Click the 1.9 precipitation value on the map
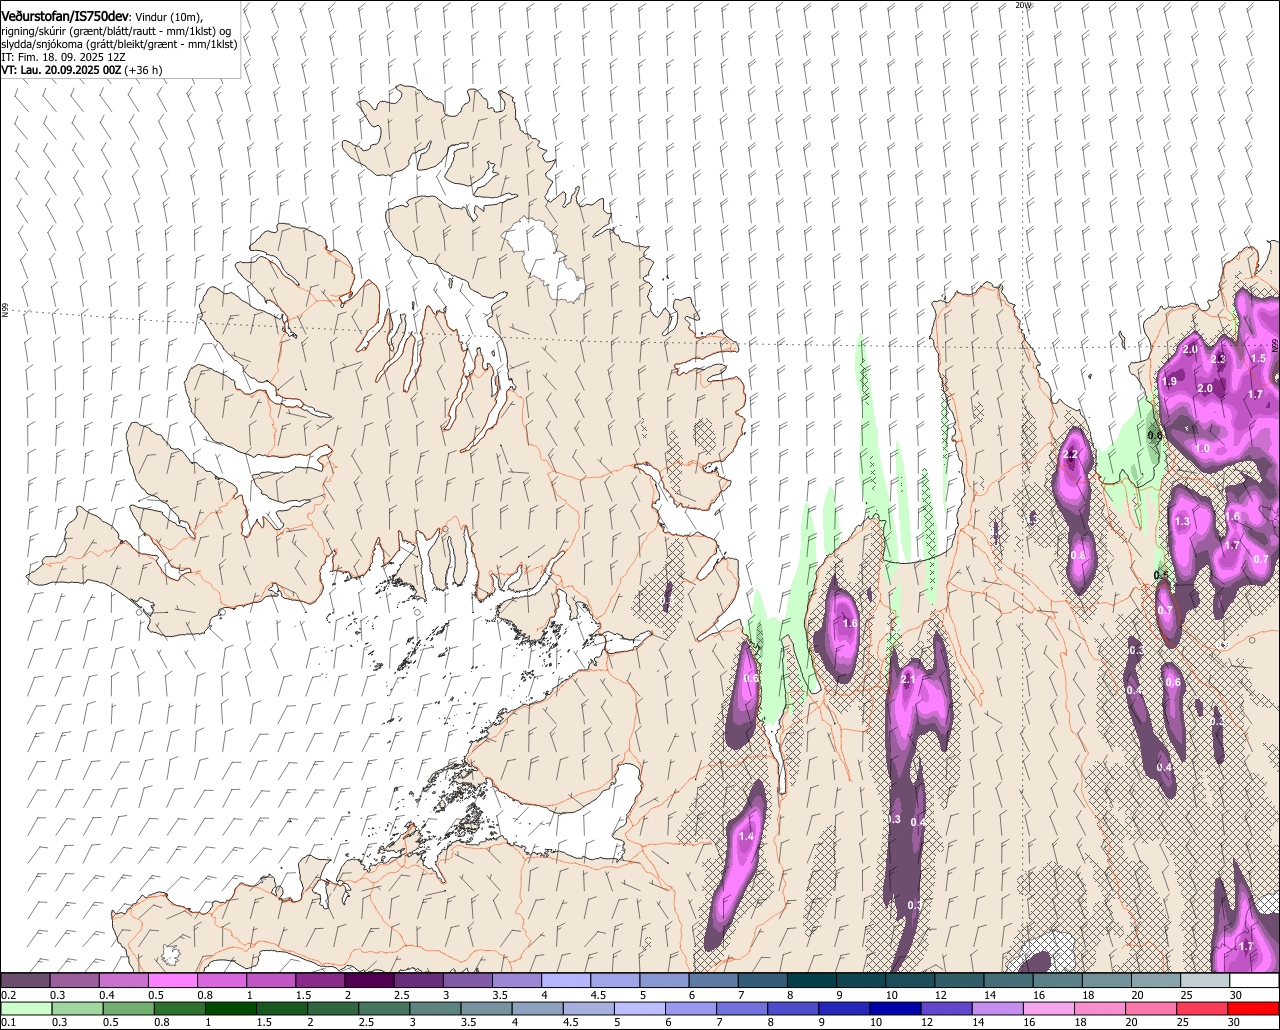Image resolution: width=1280 pixels, height=1030 pixels. coord(1169,382)
